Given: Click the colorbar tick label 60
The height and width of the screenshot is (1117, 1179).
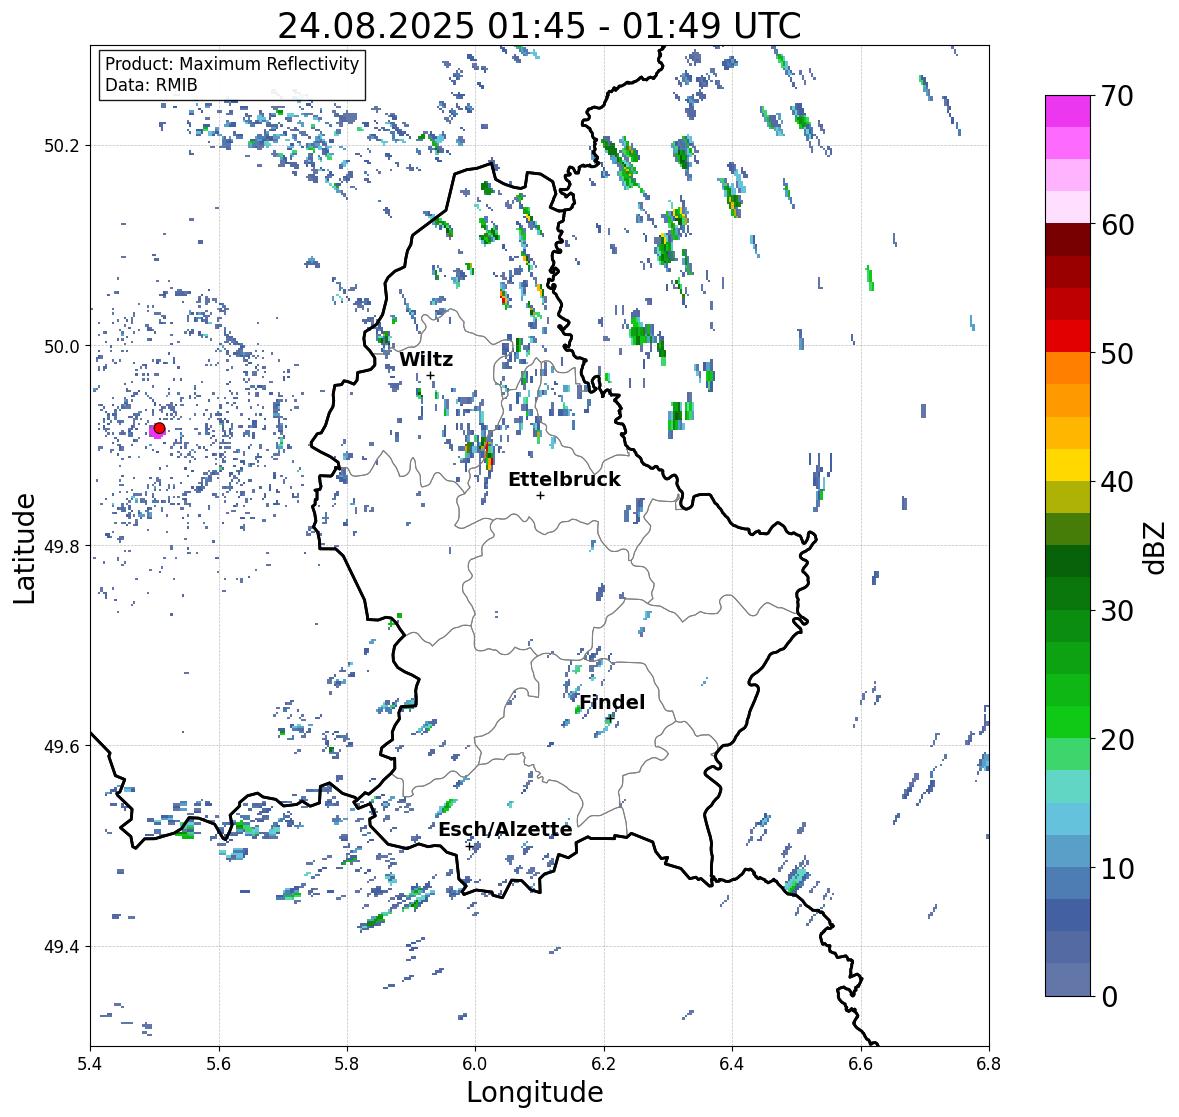Looking at the screenshot, I should (x=1117, y=225).
